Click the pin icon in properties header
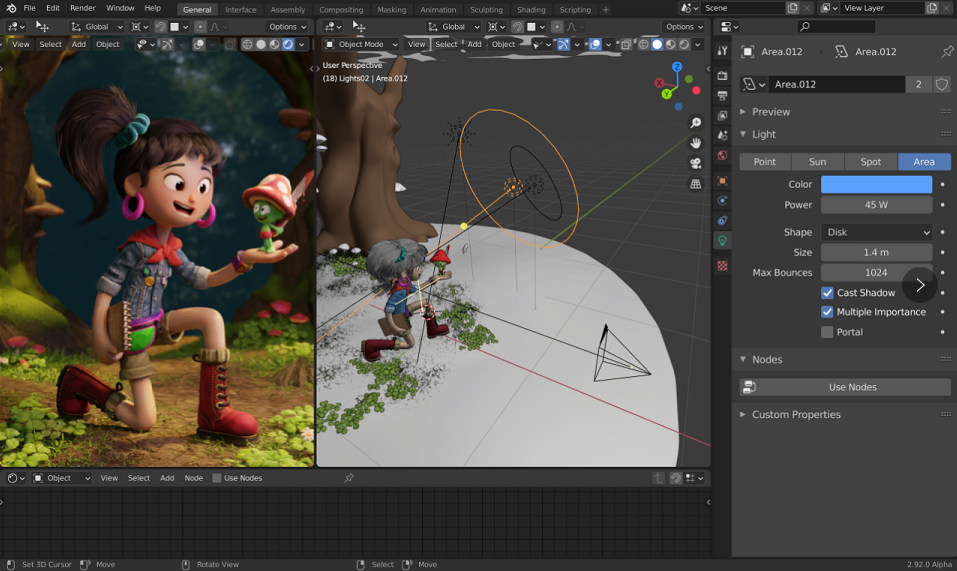 click(x=947, y=52)
